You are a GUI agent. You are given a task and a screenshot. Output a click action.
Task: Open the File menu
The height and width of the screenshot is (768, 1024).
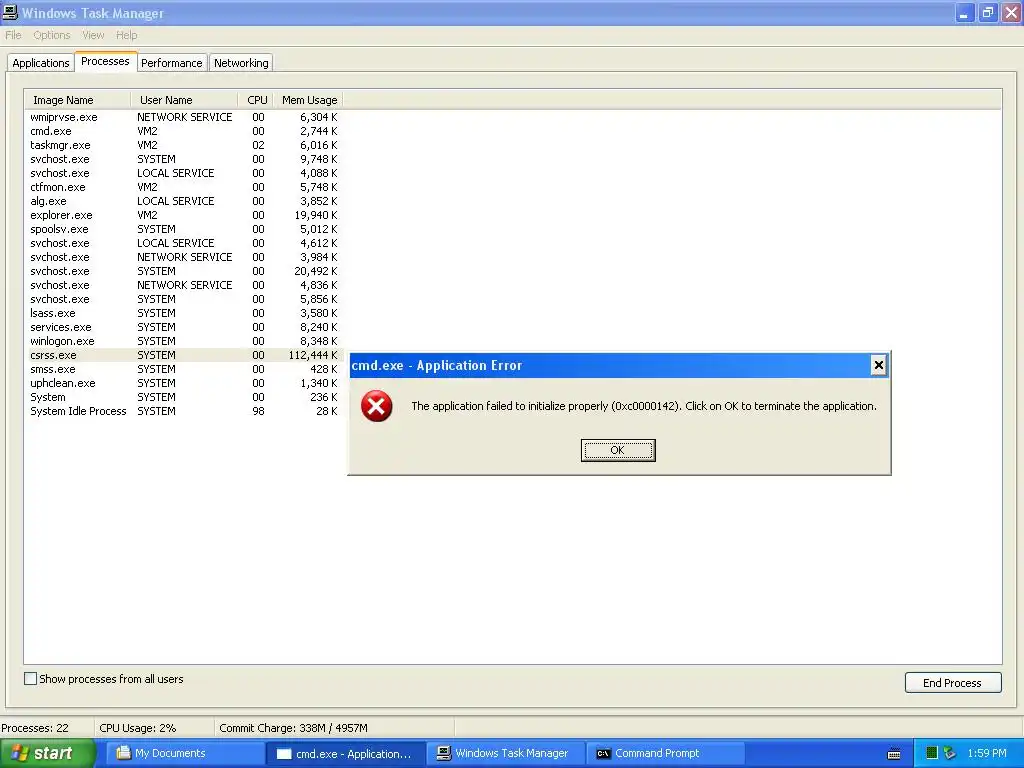(x=13, y=35)
